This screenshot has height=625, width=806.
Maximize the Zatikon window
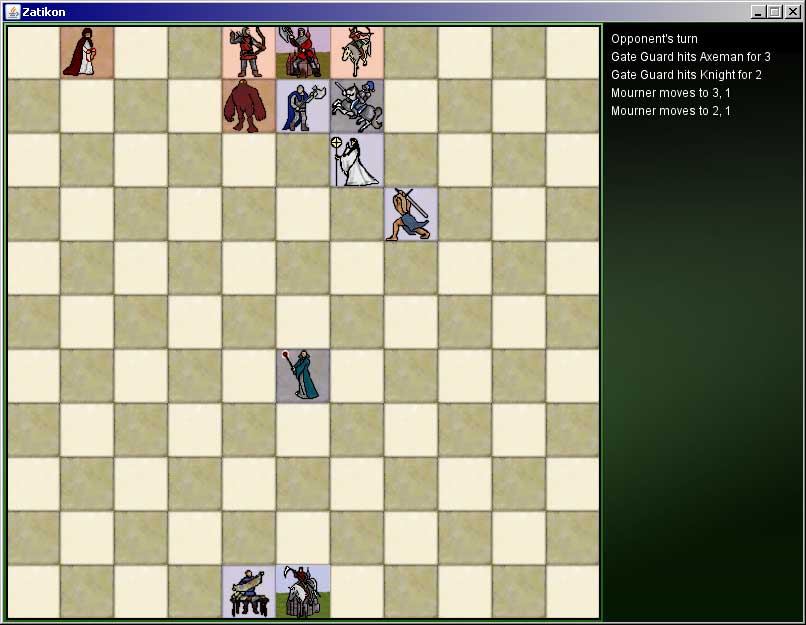click(x=775, y=12)
